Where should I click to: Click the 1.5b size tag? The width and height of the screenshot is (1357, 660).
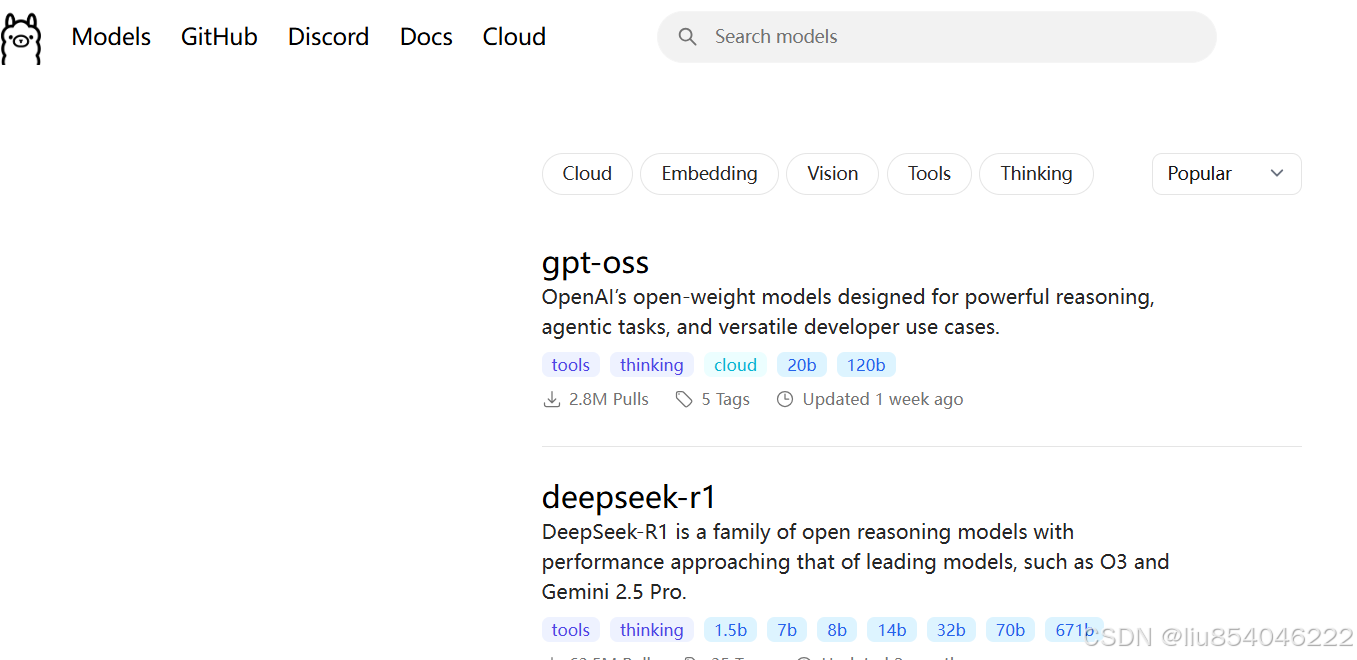point(730,630)
